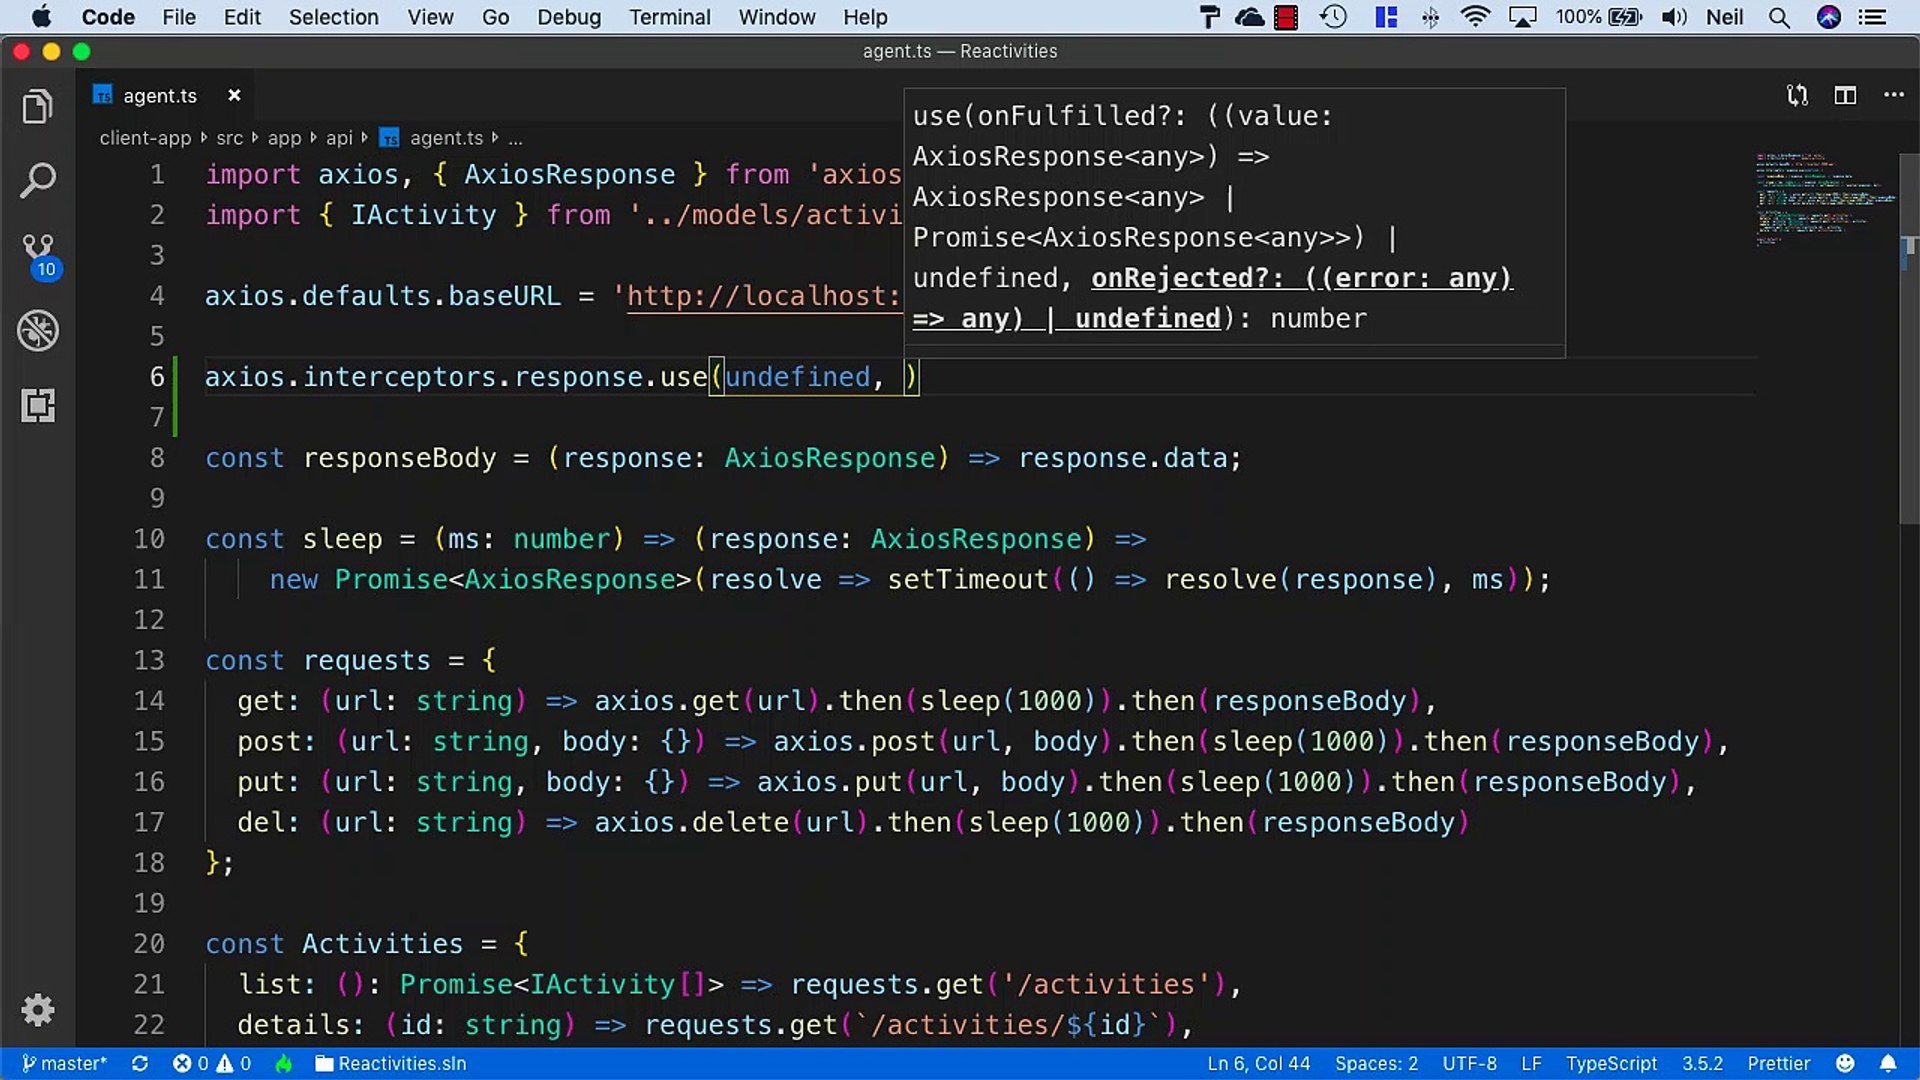
Task: Open editor More Actions ellipsis menu
Action: pyautogui.click(x=1893, y=95)
